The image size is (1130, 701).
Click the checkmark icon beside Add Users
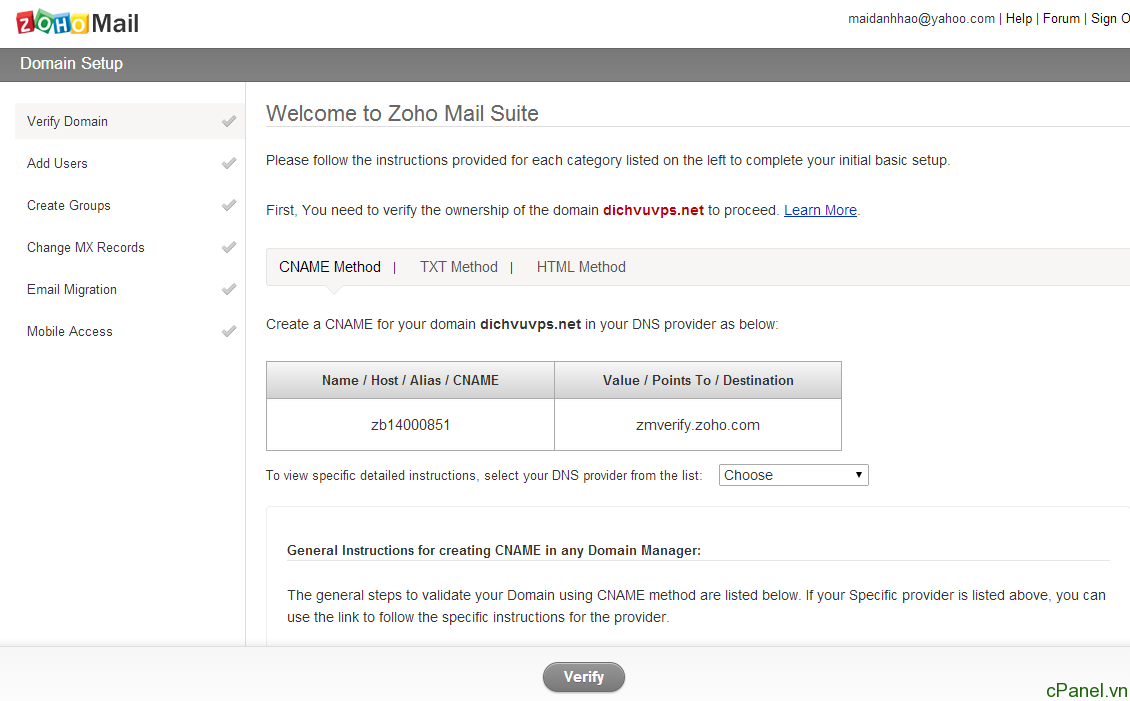pyautogui.click(x=228, y=163)
